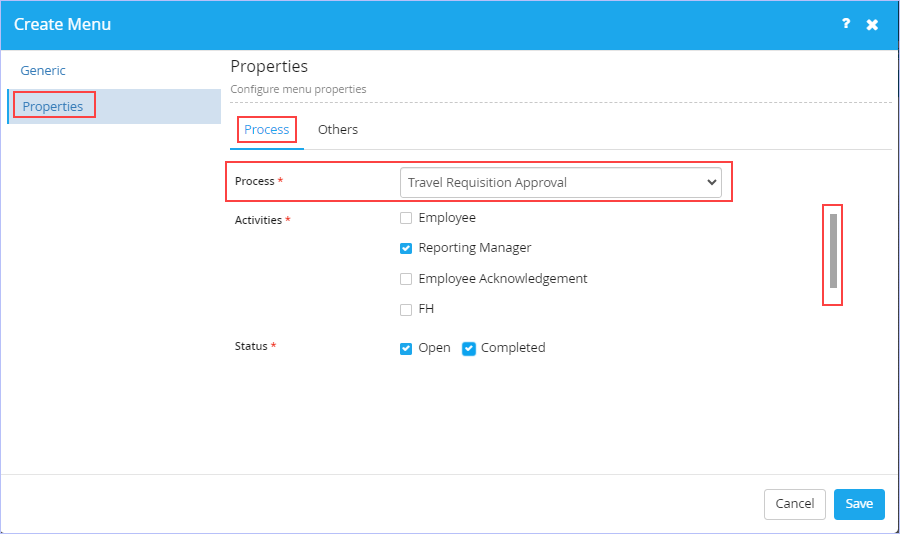Toggle the Completed status checkbox
900x534 pixels.
click(x=469, y=349)
